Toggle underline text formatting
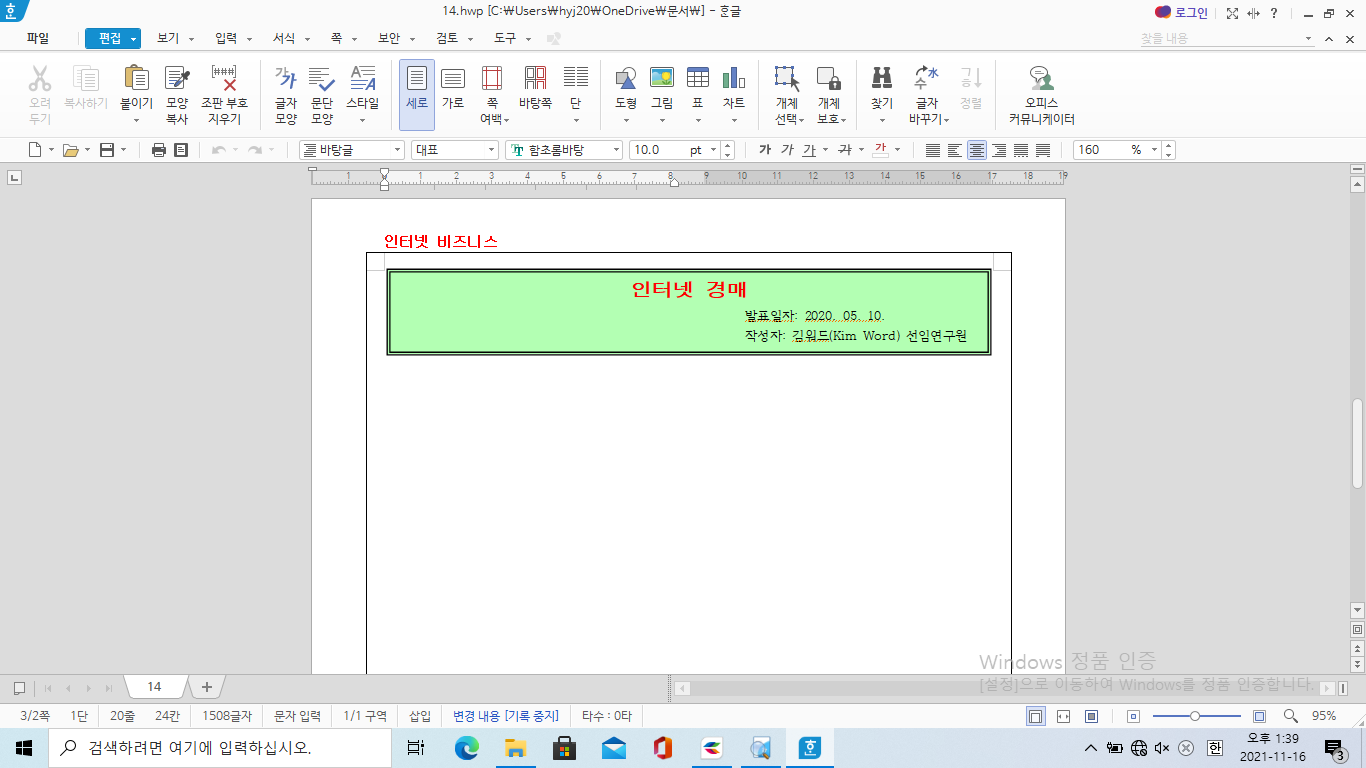 point(809,150)
